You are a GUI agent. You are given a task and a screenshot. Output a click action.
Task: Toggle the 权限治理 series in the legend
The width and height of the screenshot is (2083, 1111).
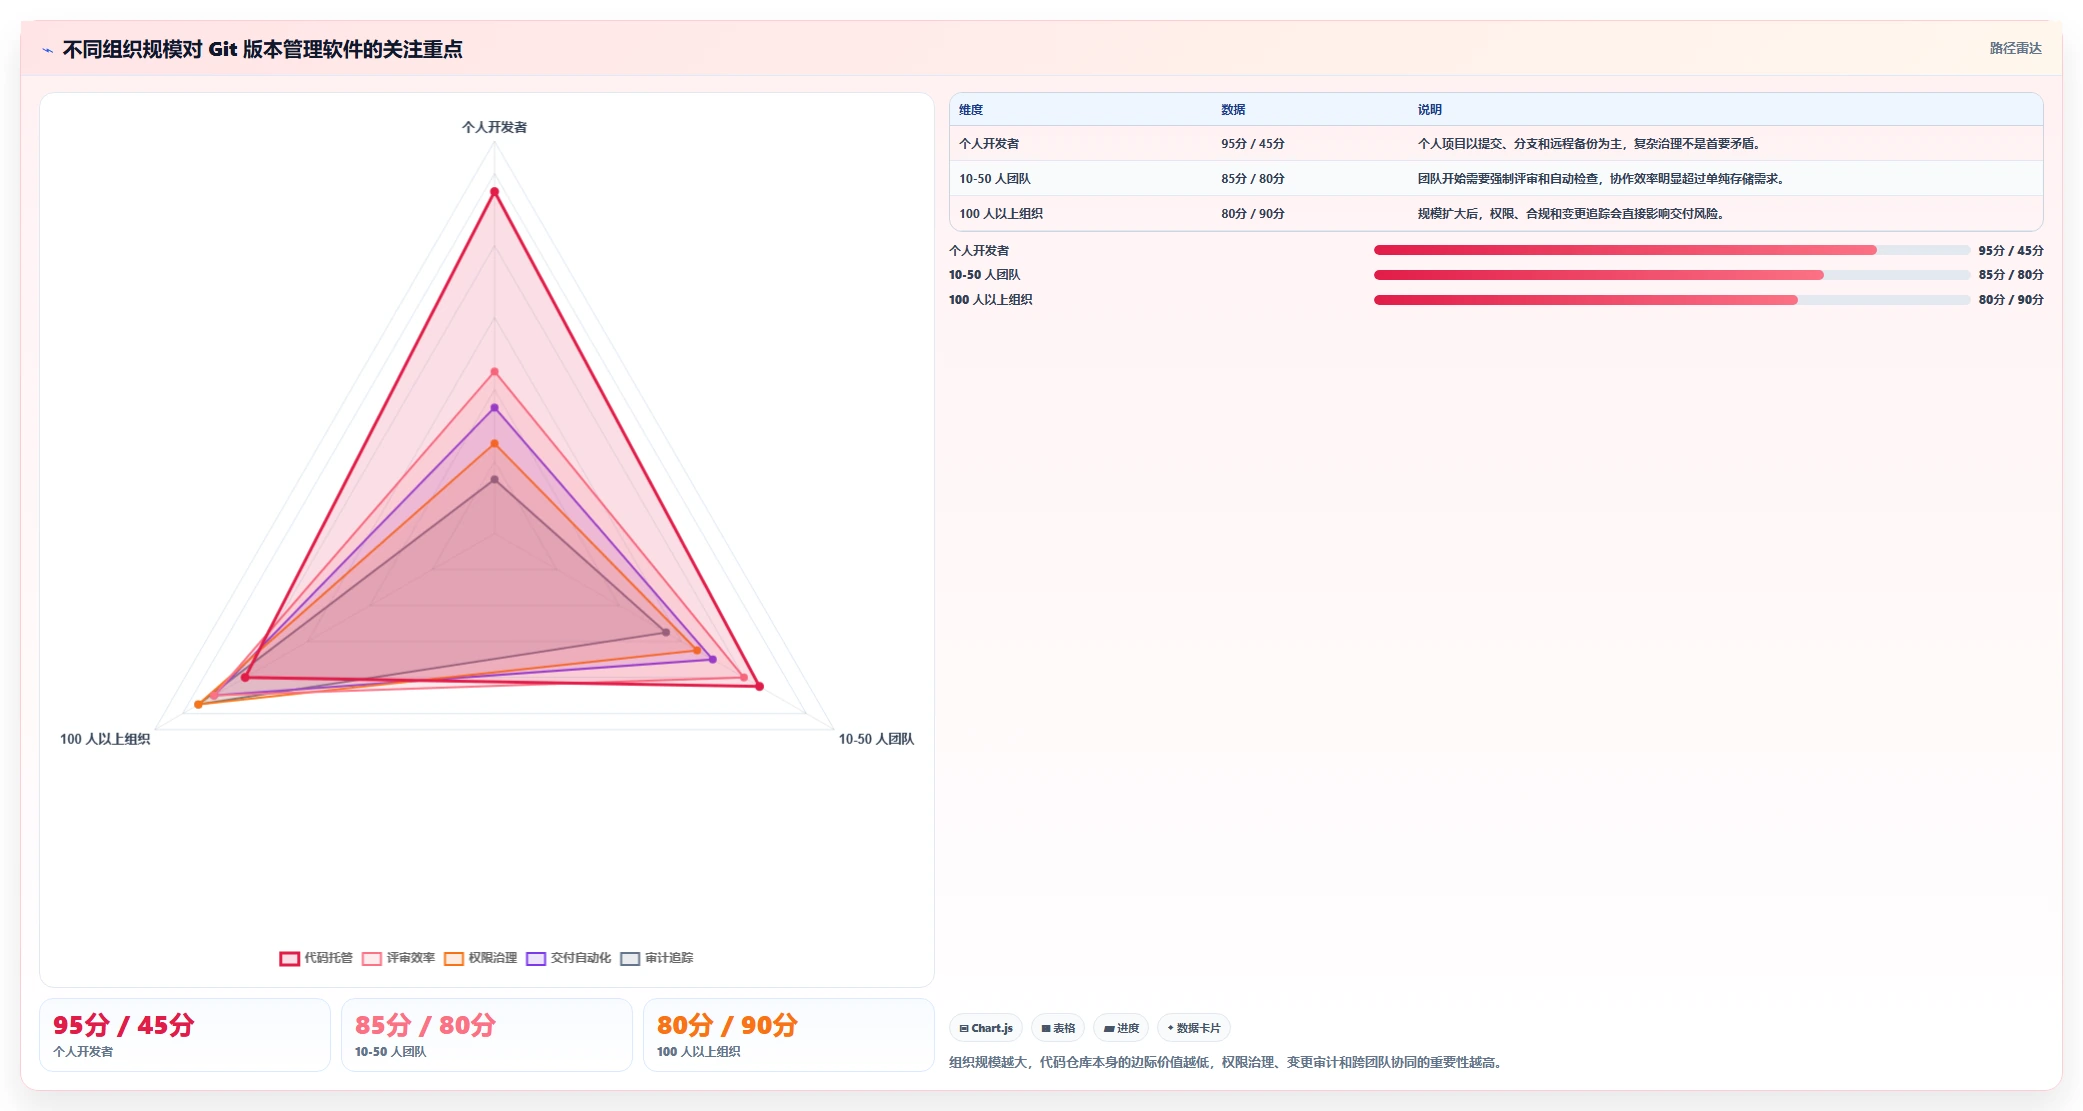480,958
